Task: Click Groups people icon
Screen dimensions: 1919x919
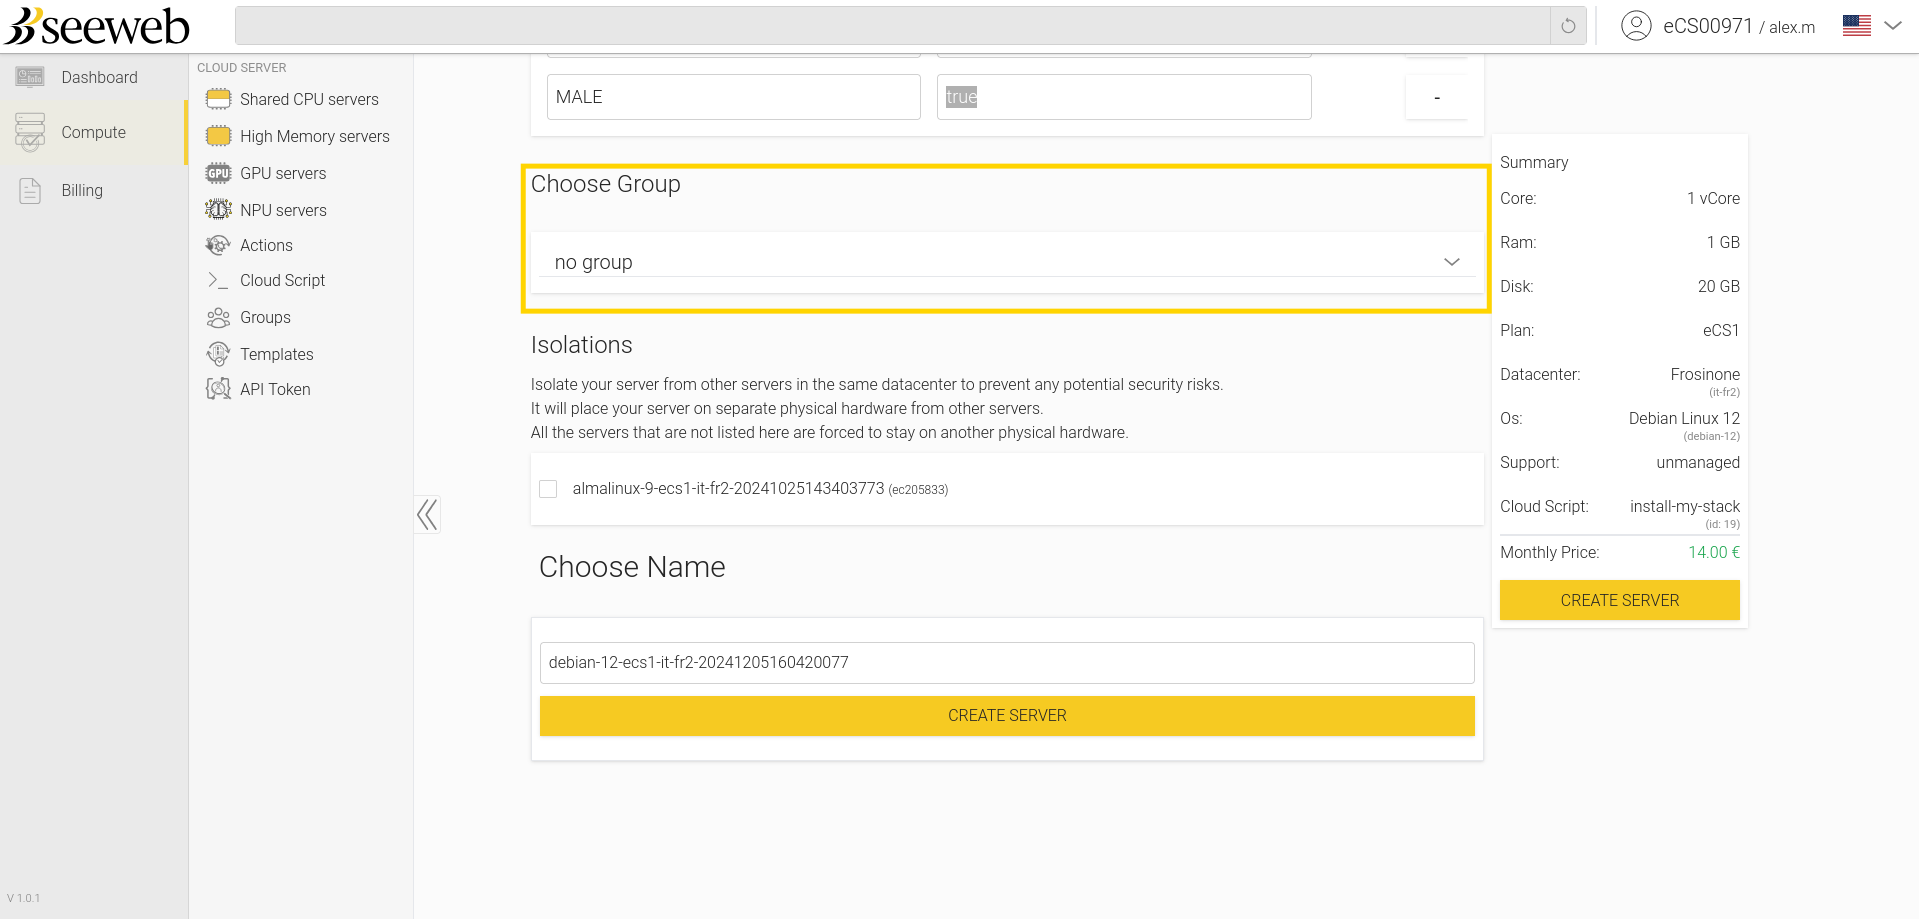Action: [218, 317]
